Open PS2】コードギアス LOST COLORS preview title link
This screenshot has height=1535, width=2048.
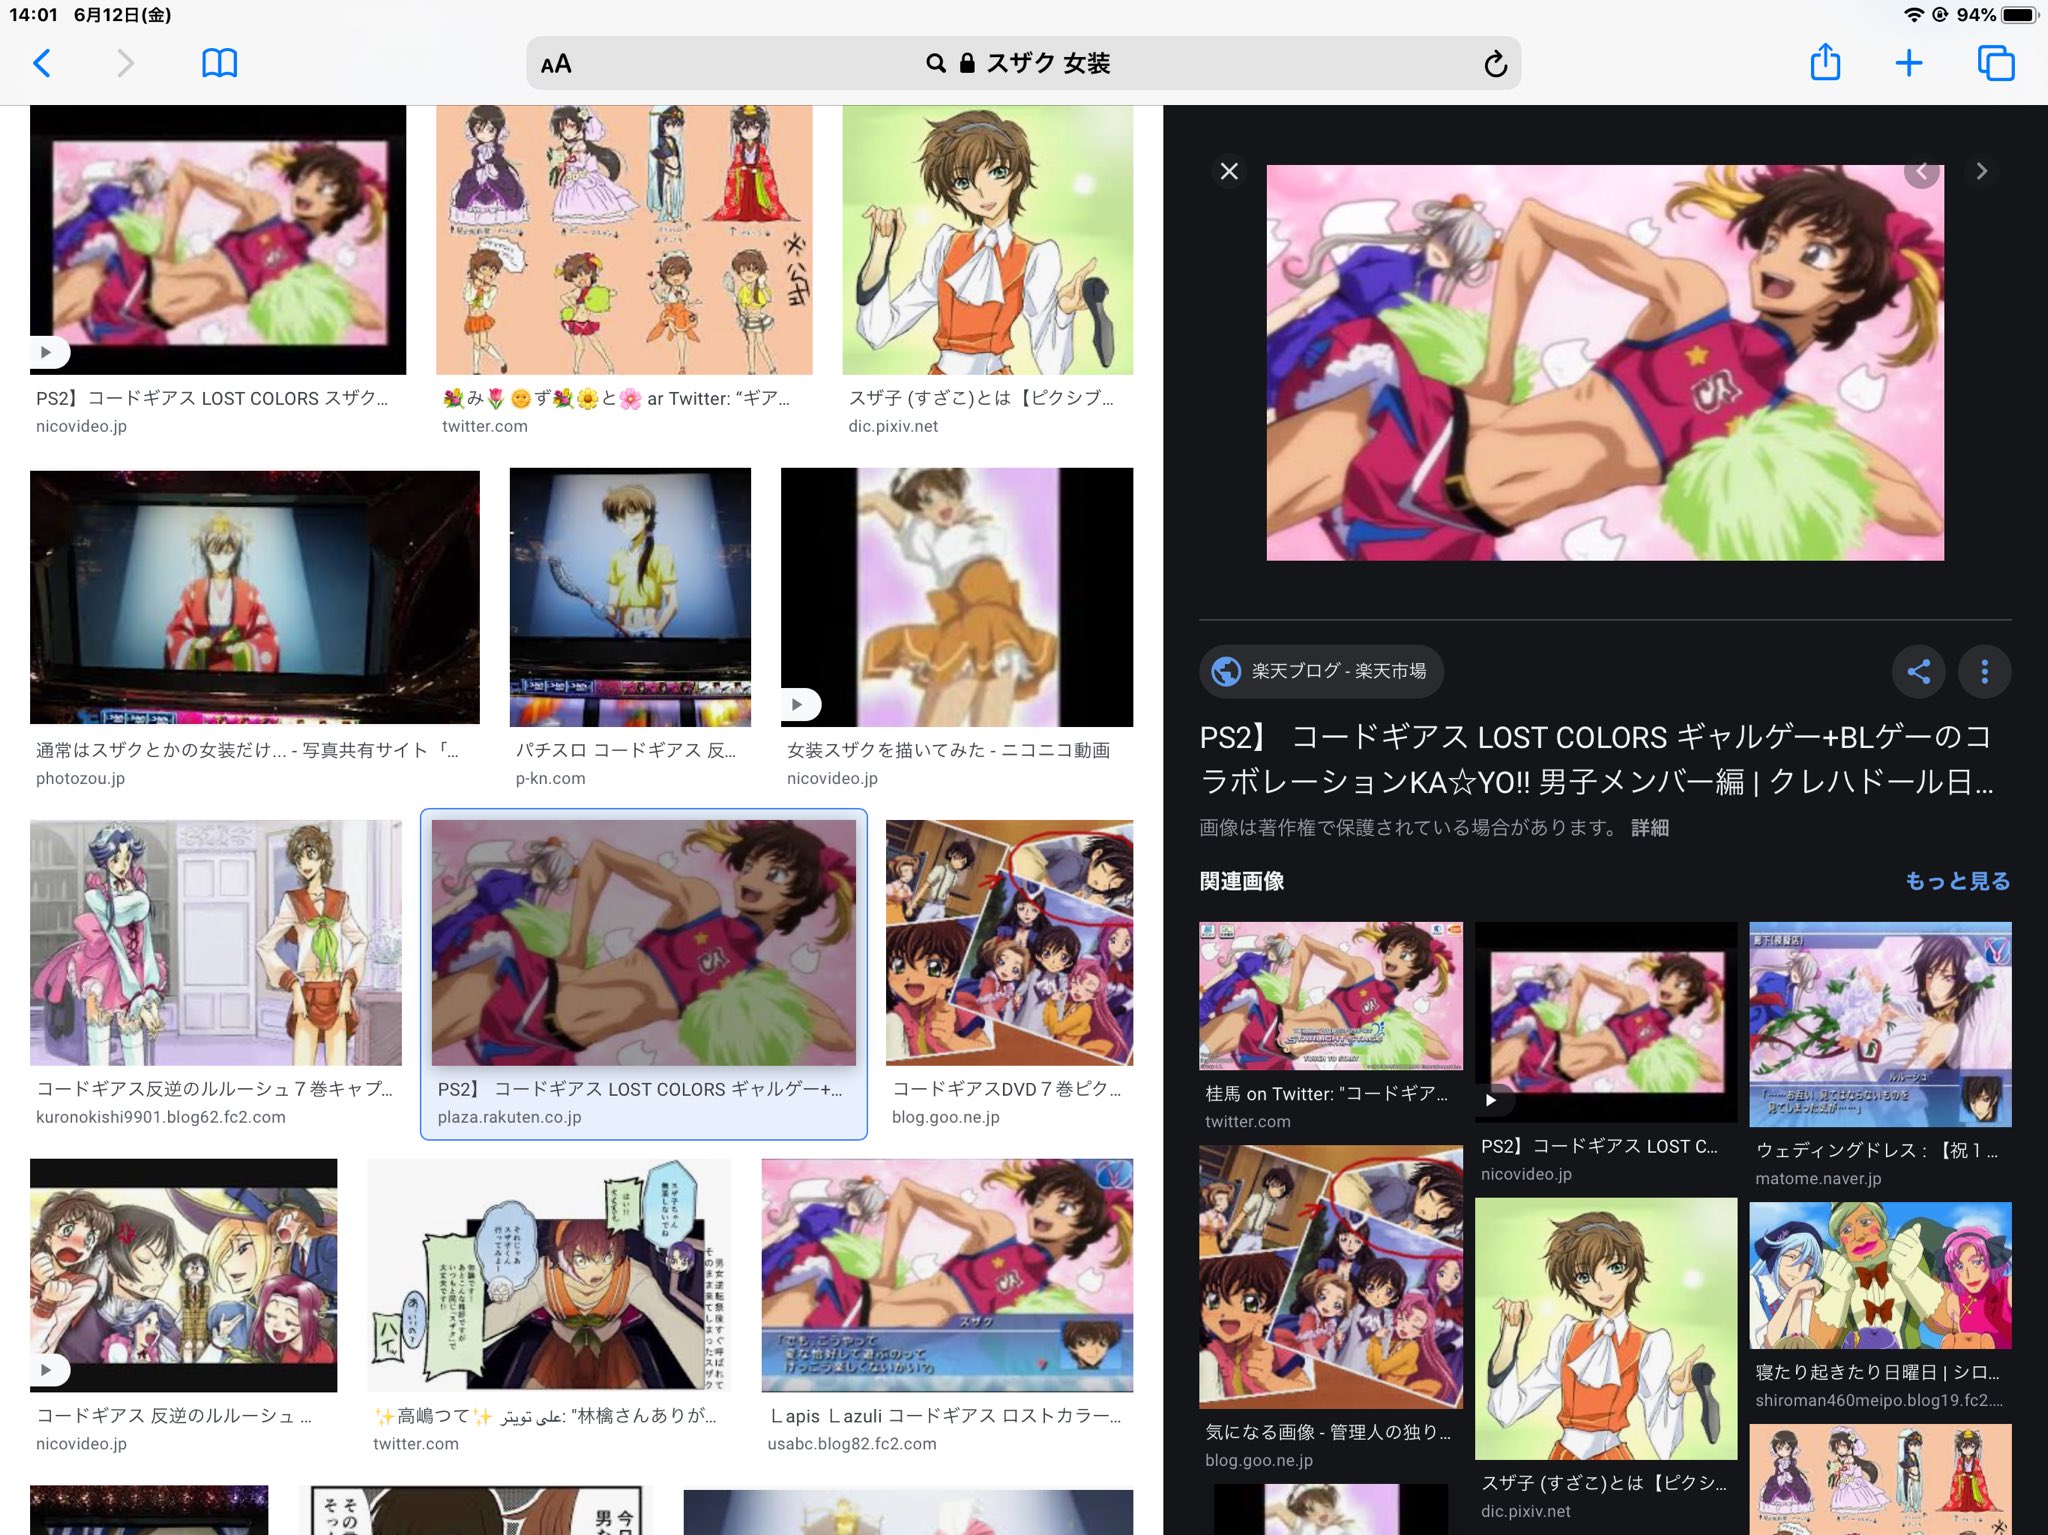point(1597,759)
